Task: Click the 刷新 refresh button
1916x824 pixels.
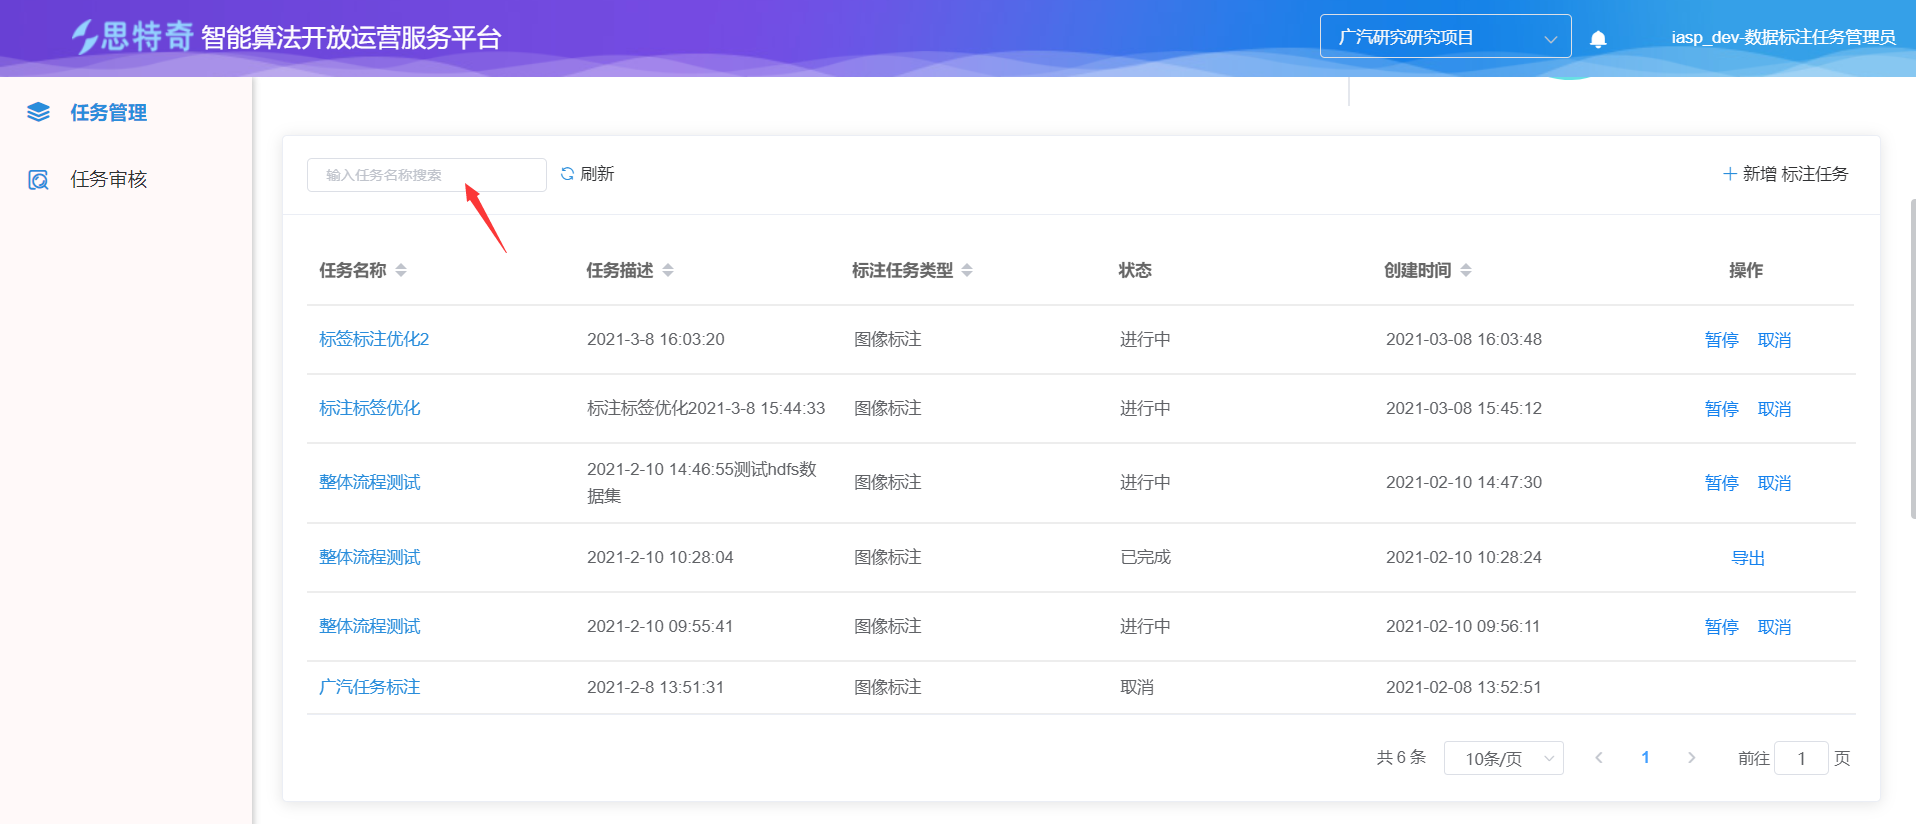Action: 587,174
